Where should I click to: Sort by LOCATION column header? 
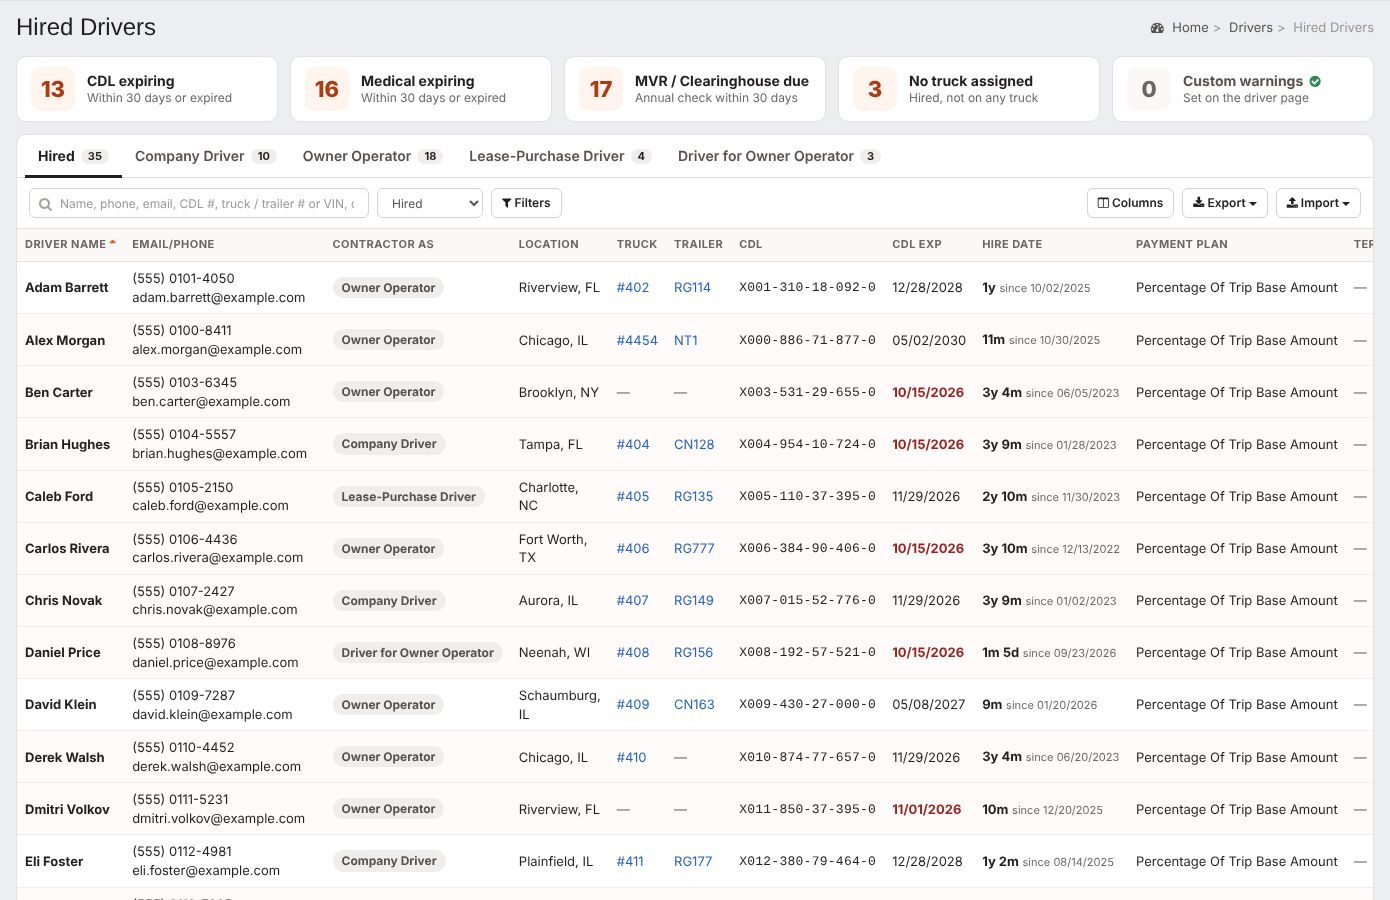pos(548,244)
